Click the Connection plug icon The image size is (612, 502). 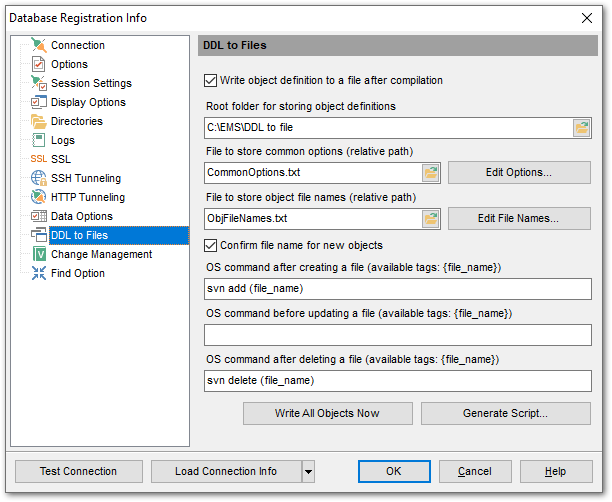click(x=39, y=45)
